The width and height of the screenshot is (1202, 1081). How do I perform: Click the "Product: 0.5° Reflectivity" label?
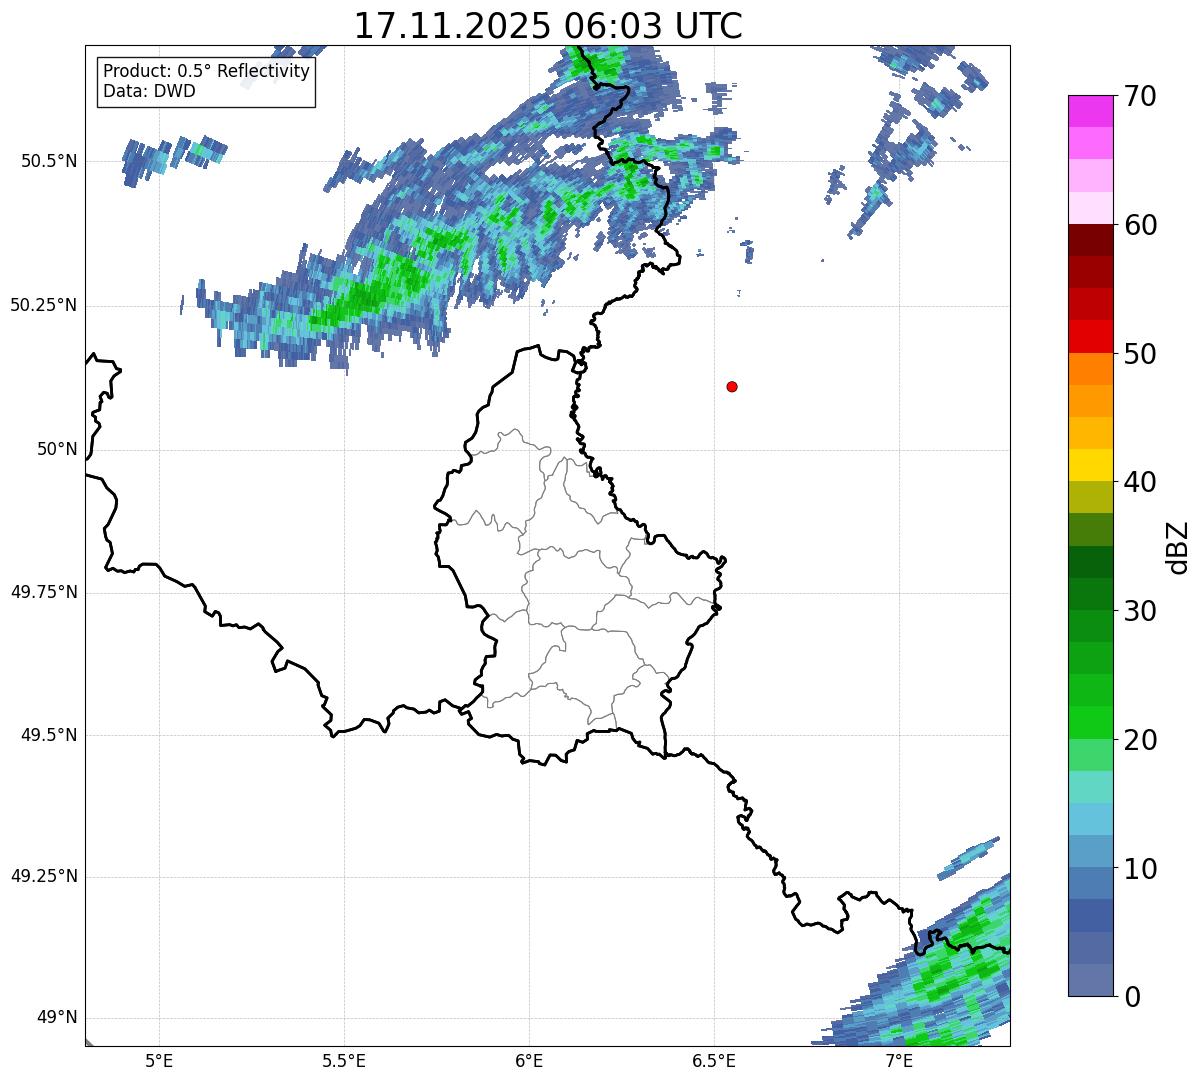[x=206, y=72]
